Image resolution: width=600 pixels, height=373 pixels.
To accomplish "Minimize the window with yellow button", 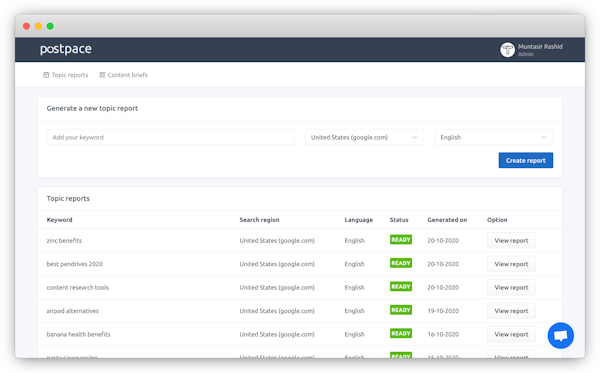I will pos(38,26).
